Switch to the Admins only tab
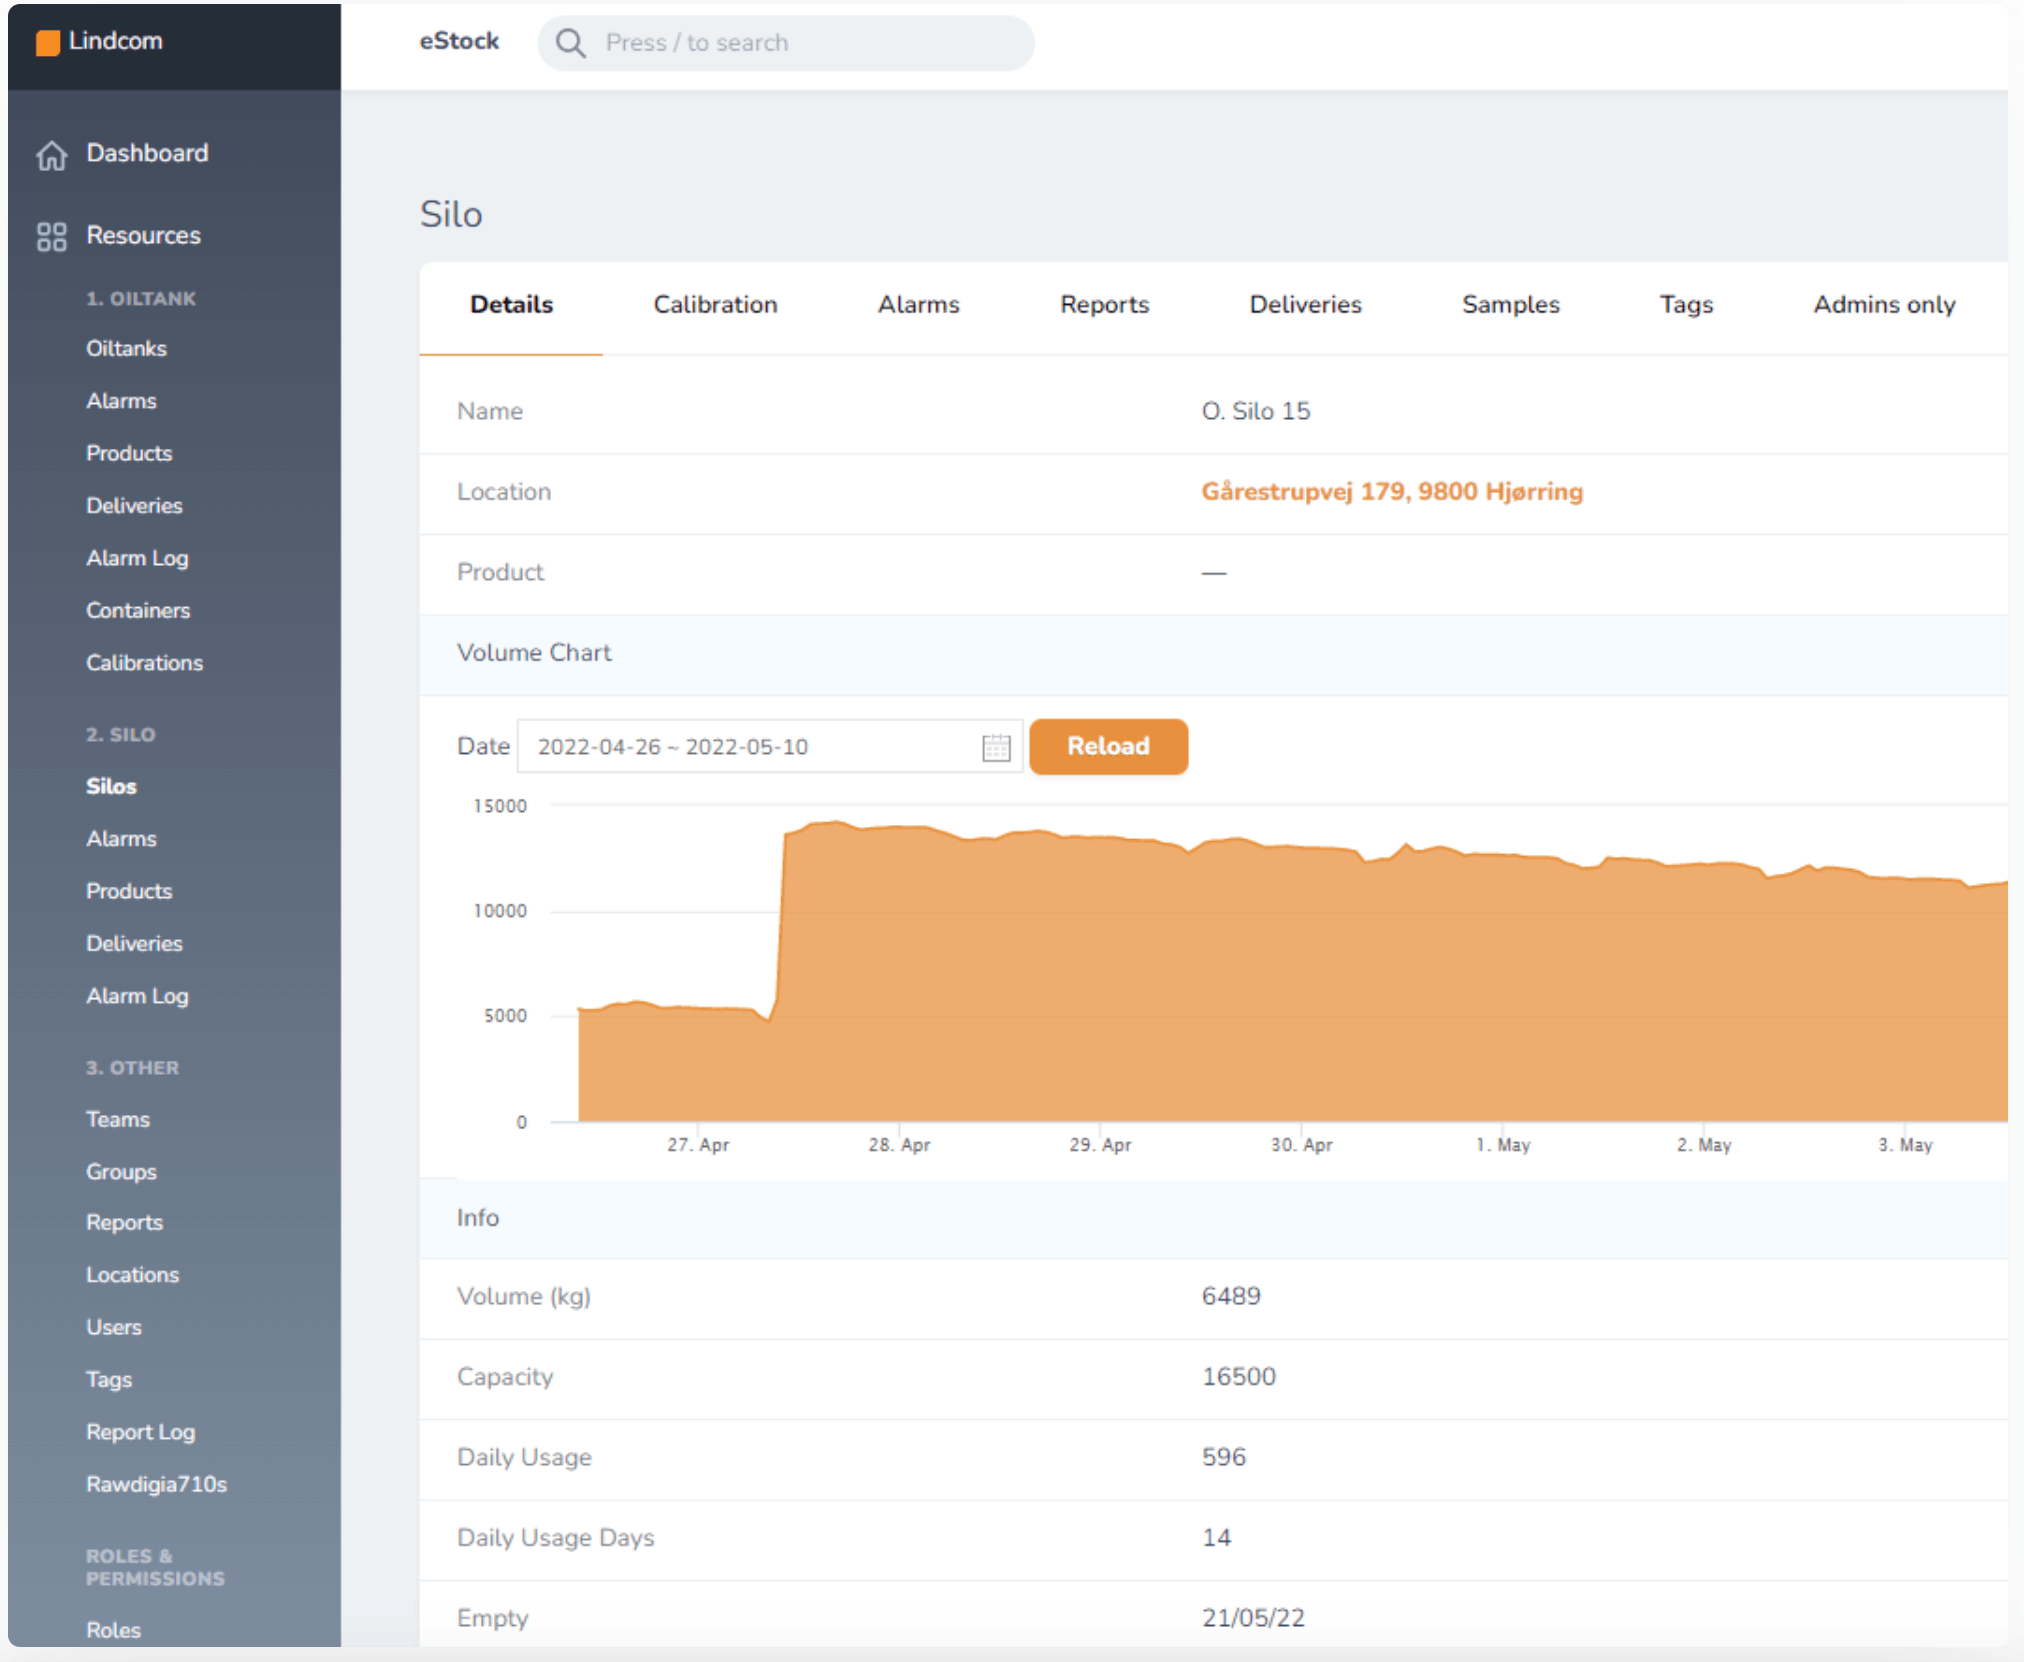Viewport: 2024px width, 1662px height. tap(1883, 305)
